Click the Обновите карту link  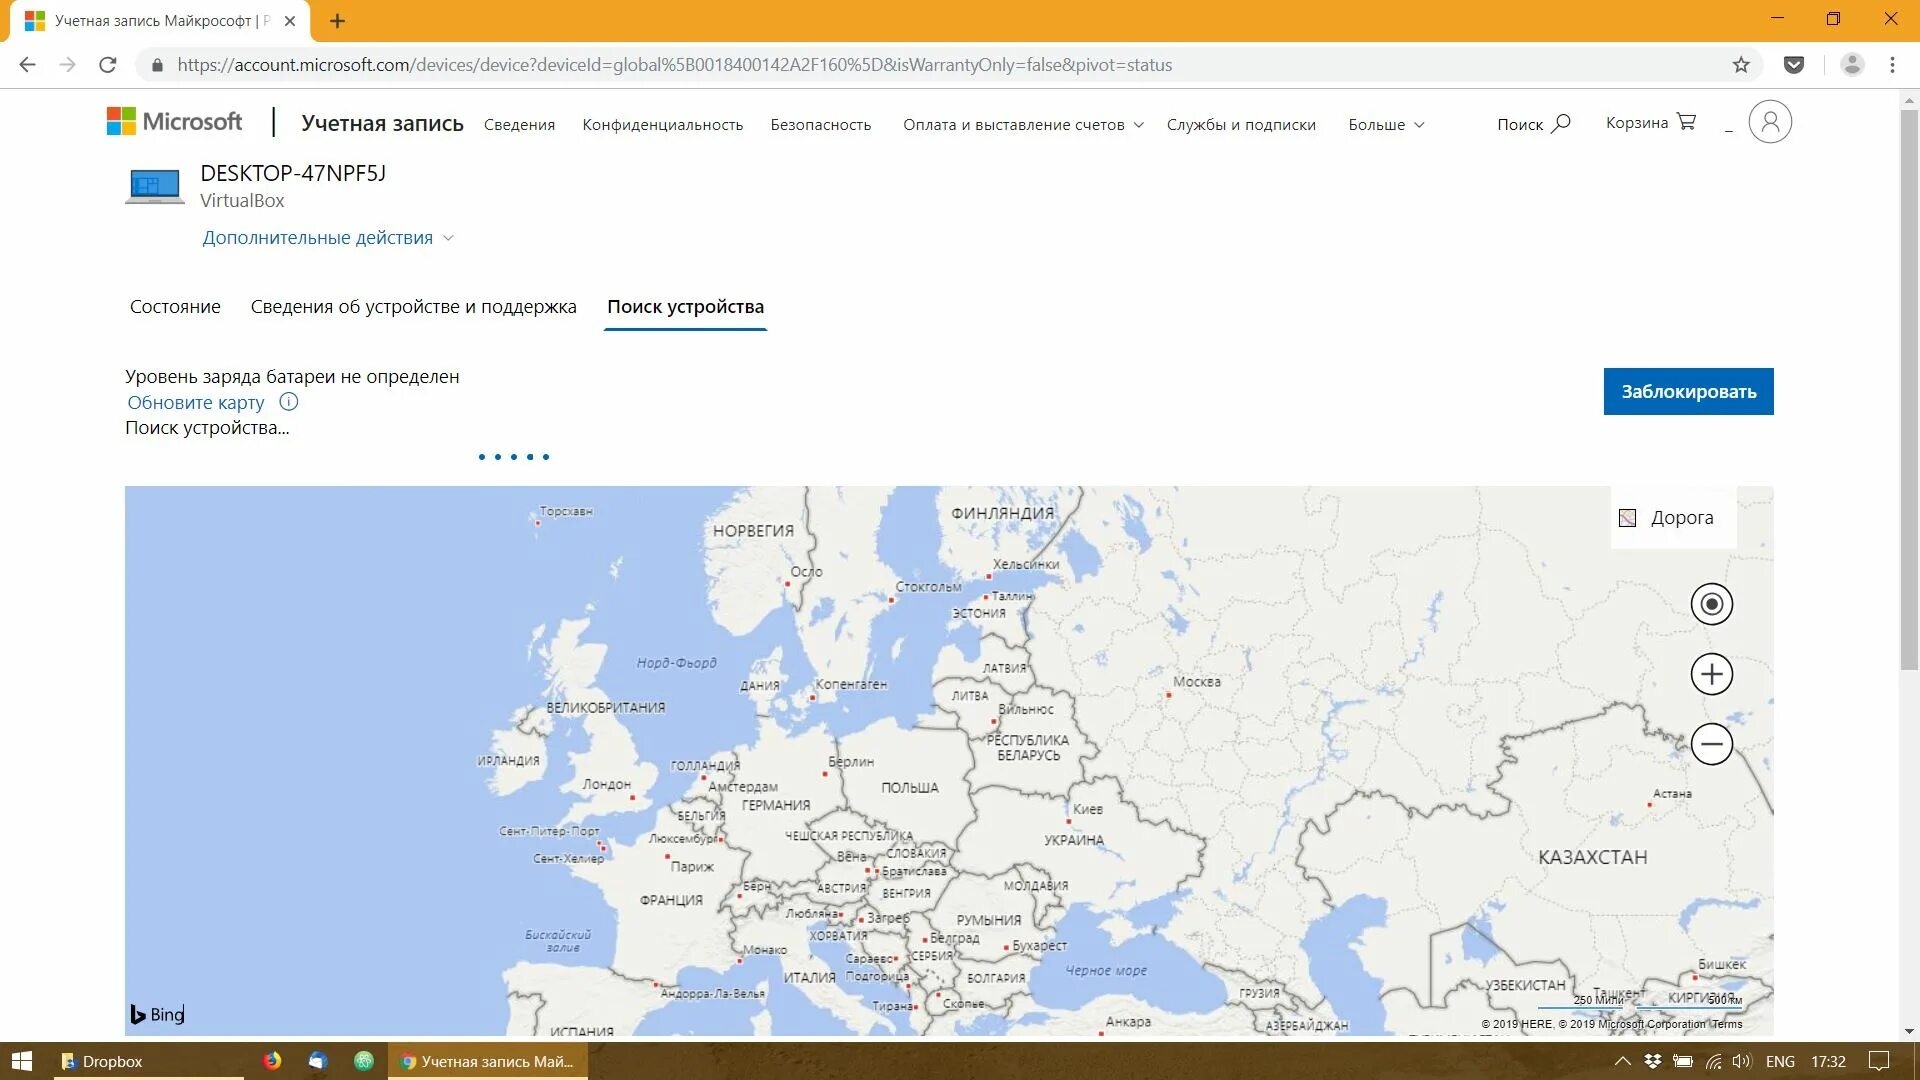(196, 402)
